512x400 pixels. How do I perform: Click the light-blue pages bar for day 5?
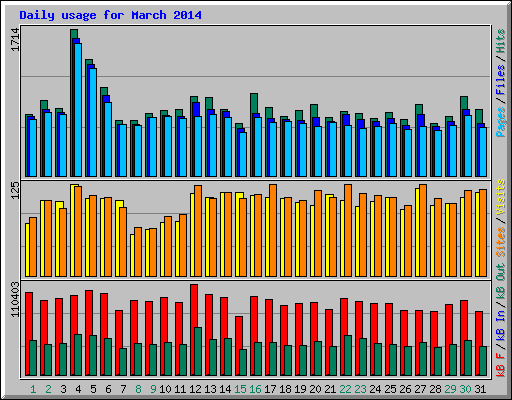pos(93,122)
